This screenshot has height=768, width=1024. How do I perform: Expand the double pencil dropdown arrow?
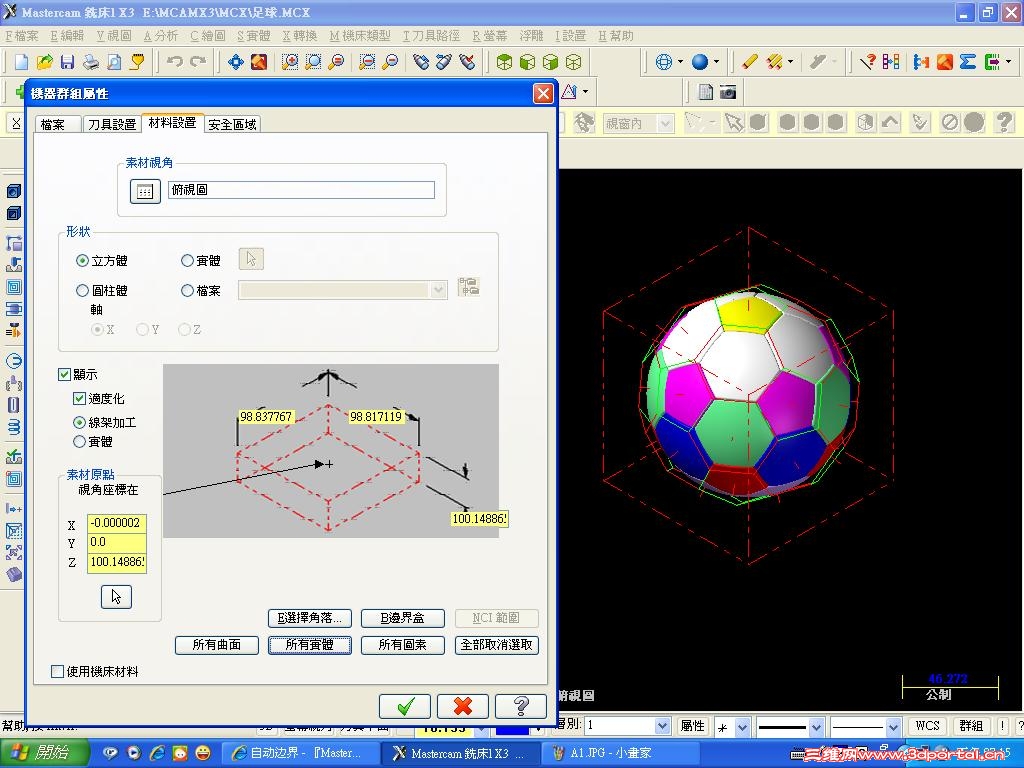pos(791,62)
